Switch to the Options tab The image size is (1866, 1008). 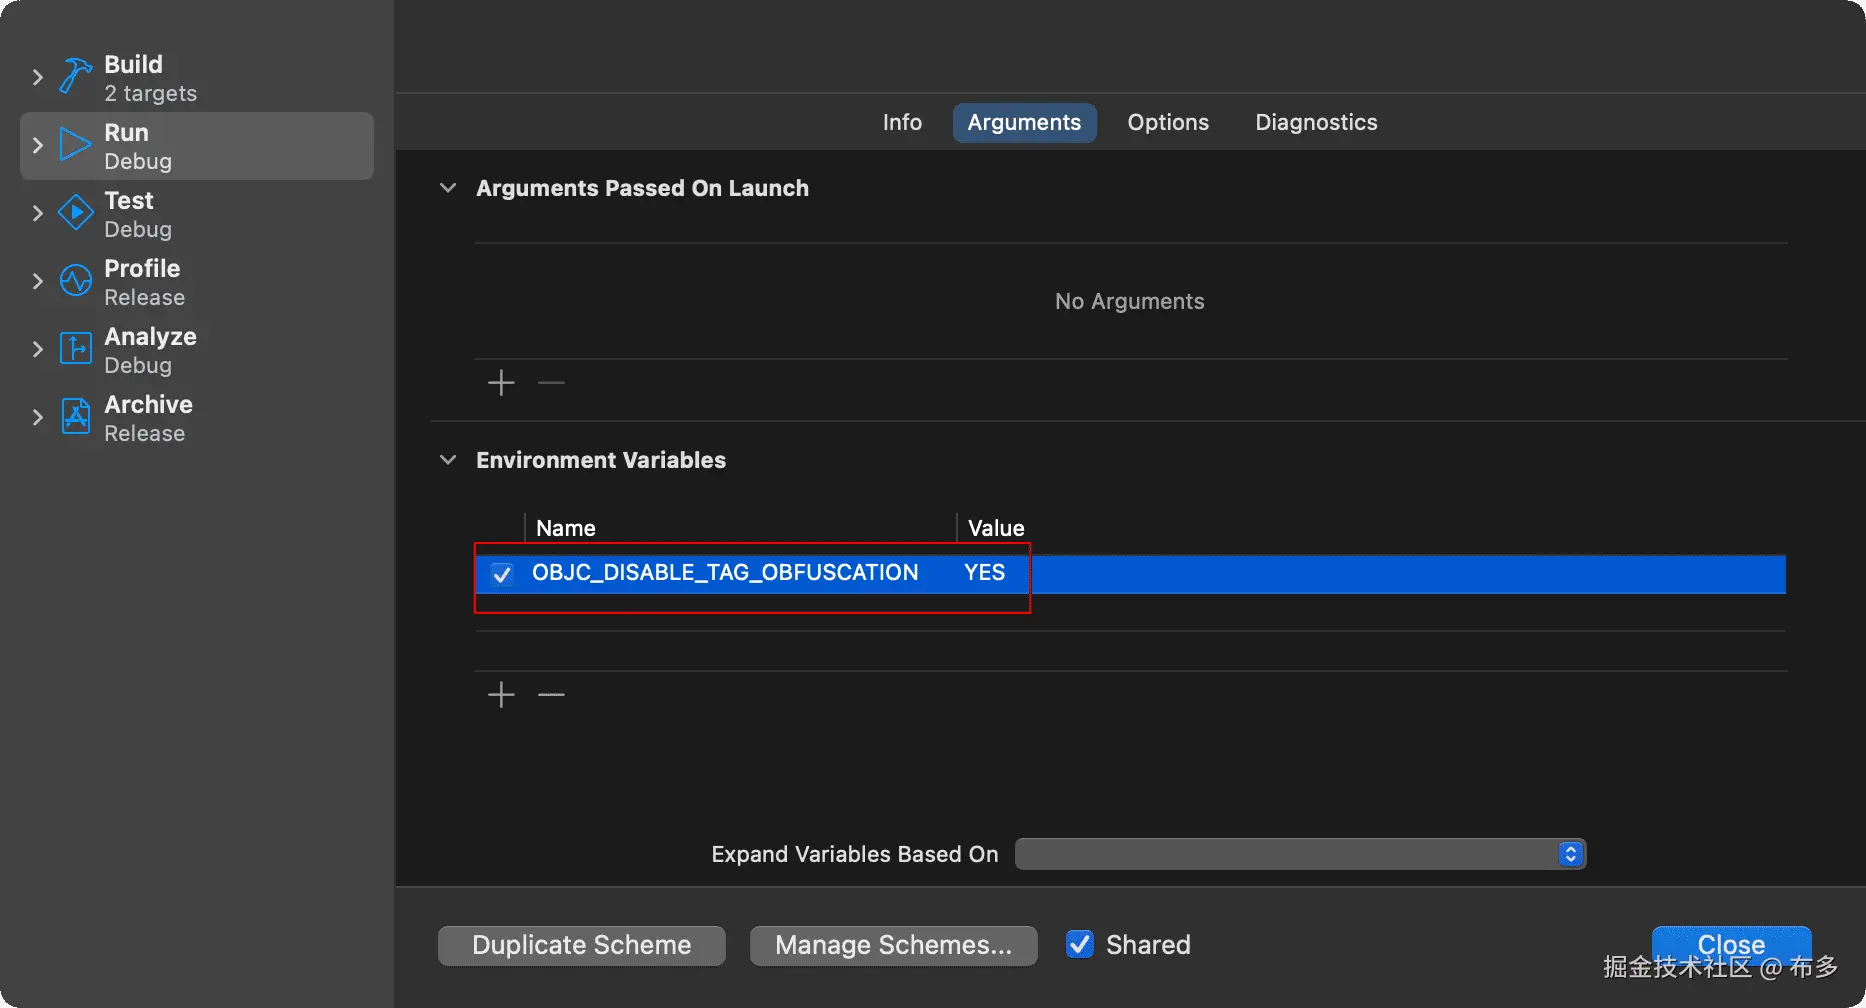[x=1168, y=122]
